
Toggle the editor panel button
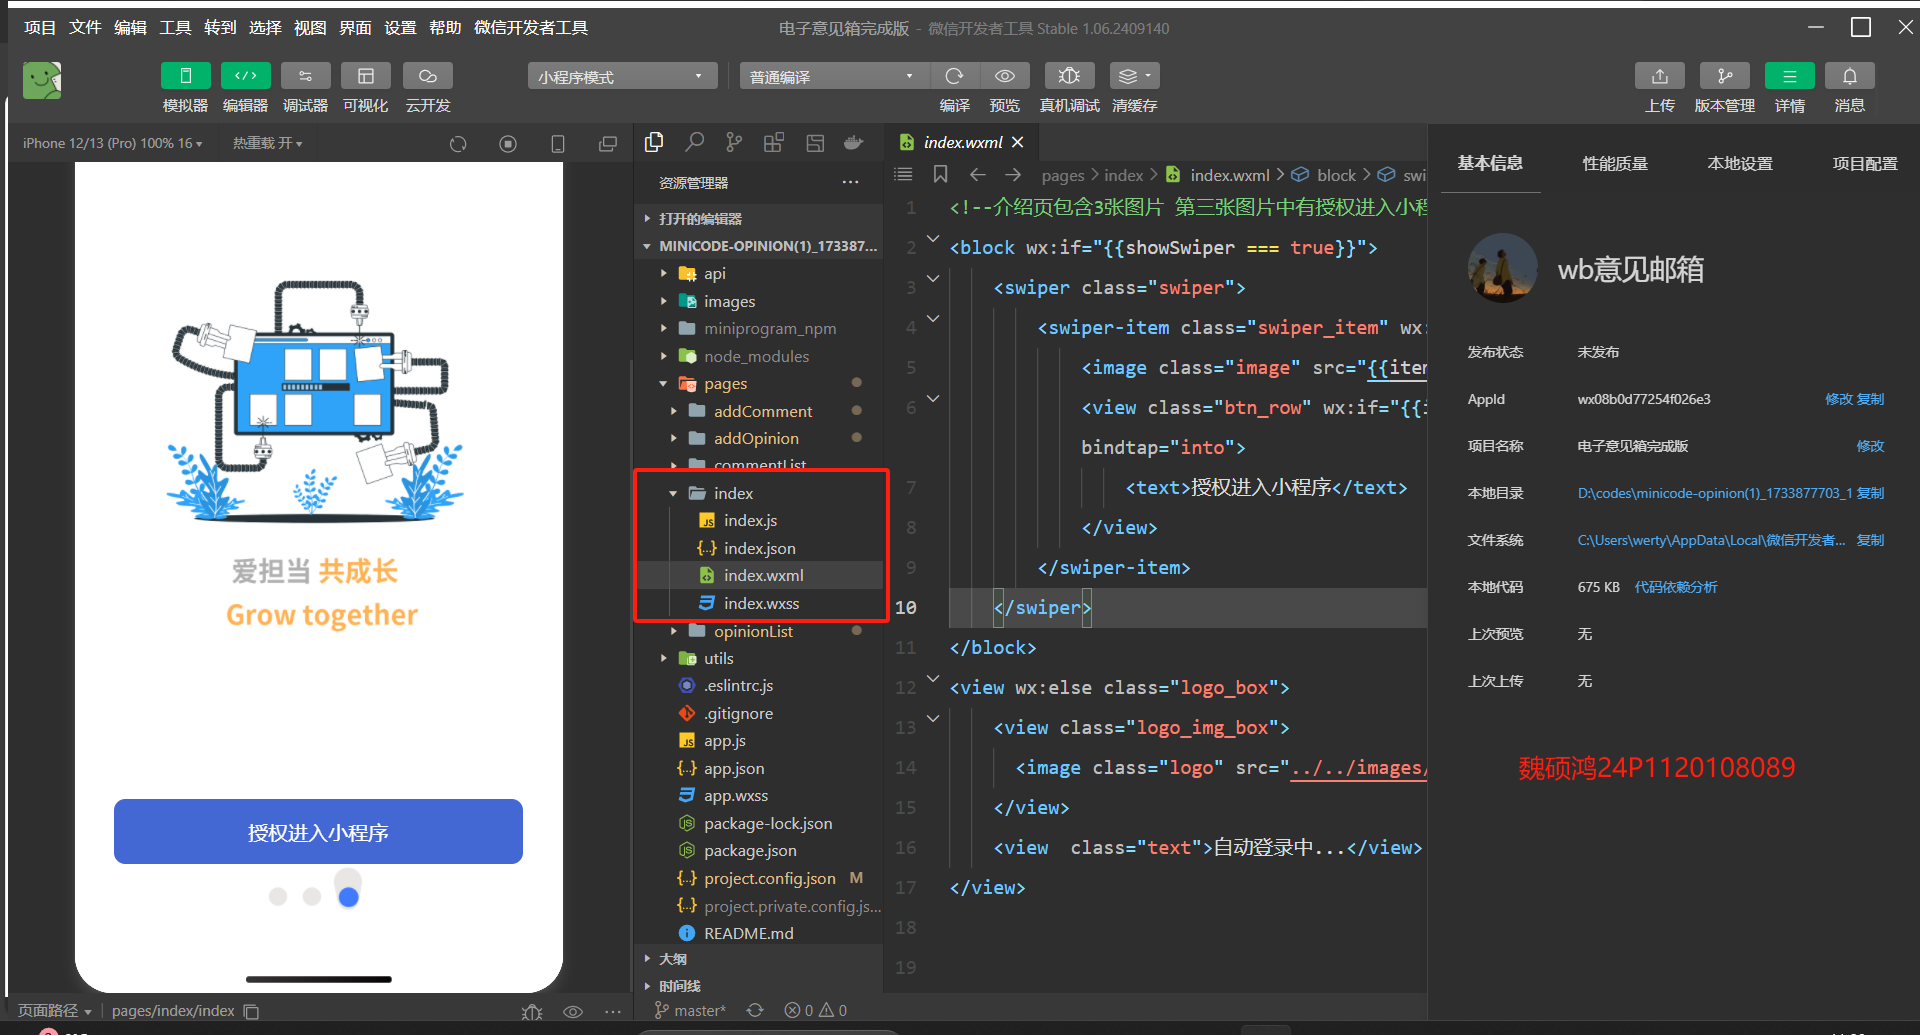pos(245,76)
